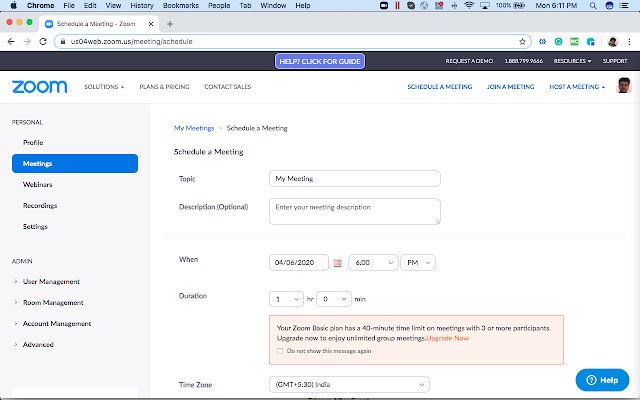Open the macOS notification center icon
640x400 pixels.
click(624, 5)
